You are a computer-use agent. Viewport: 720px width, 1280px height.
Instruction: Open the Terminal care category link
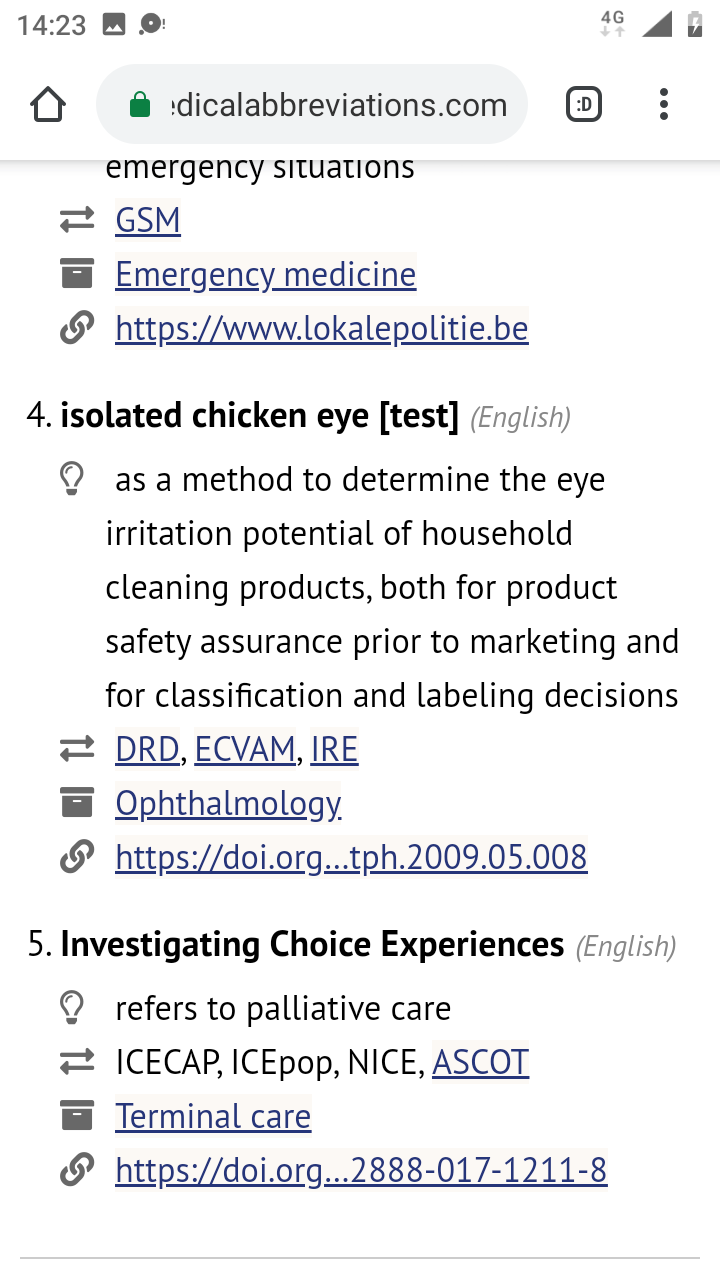pos(213,1116)
